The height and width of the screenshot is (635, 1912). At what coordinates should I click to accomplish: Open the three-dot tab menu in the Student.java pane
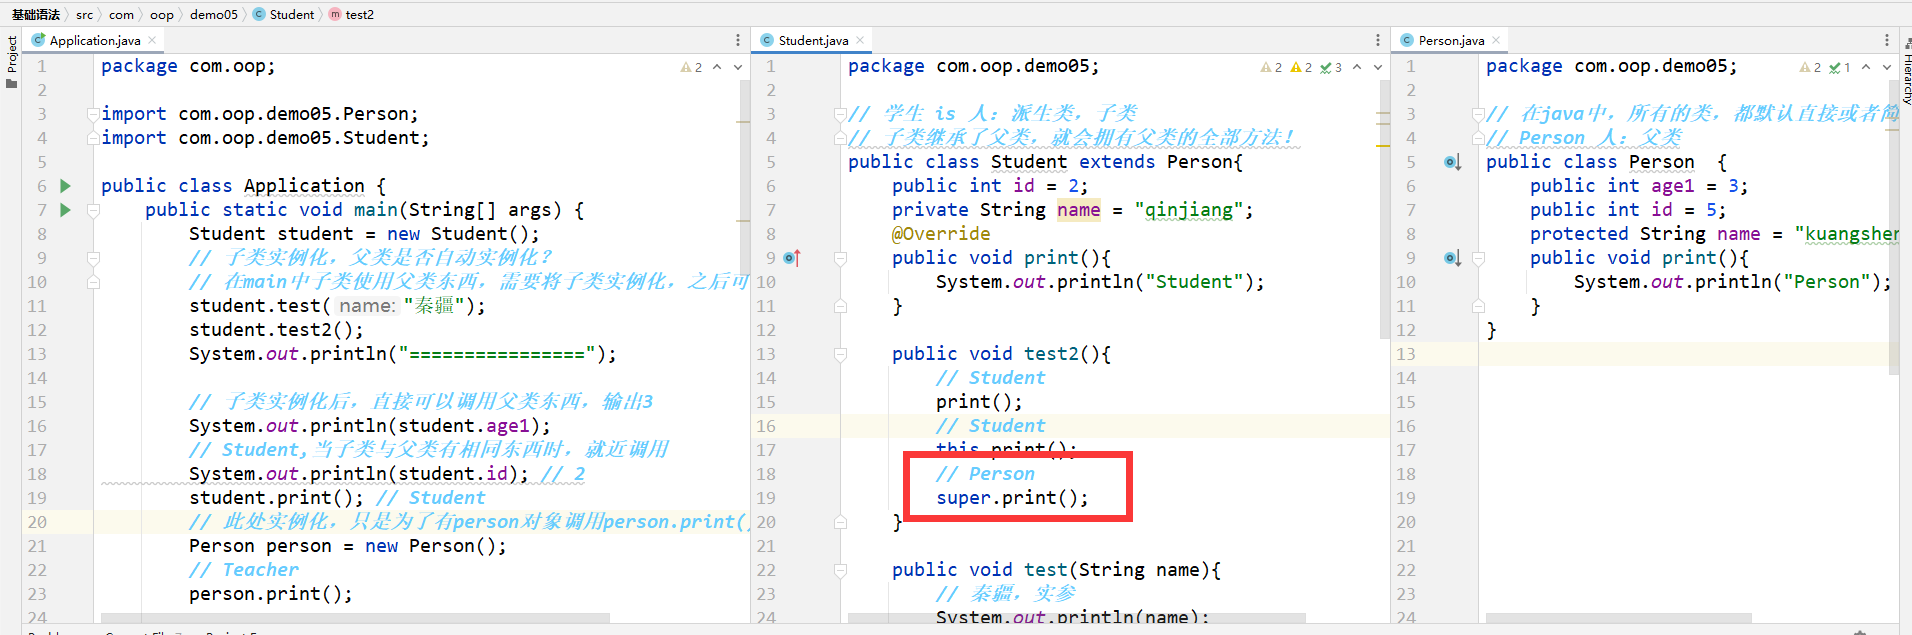pos(1378,40)
